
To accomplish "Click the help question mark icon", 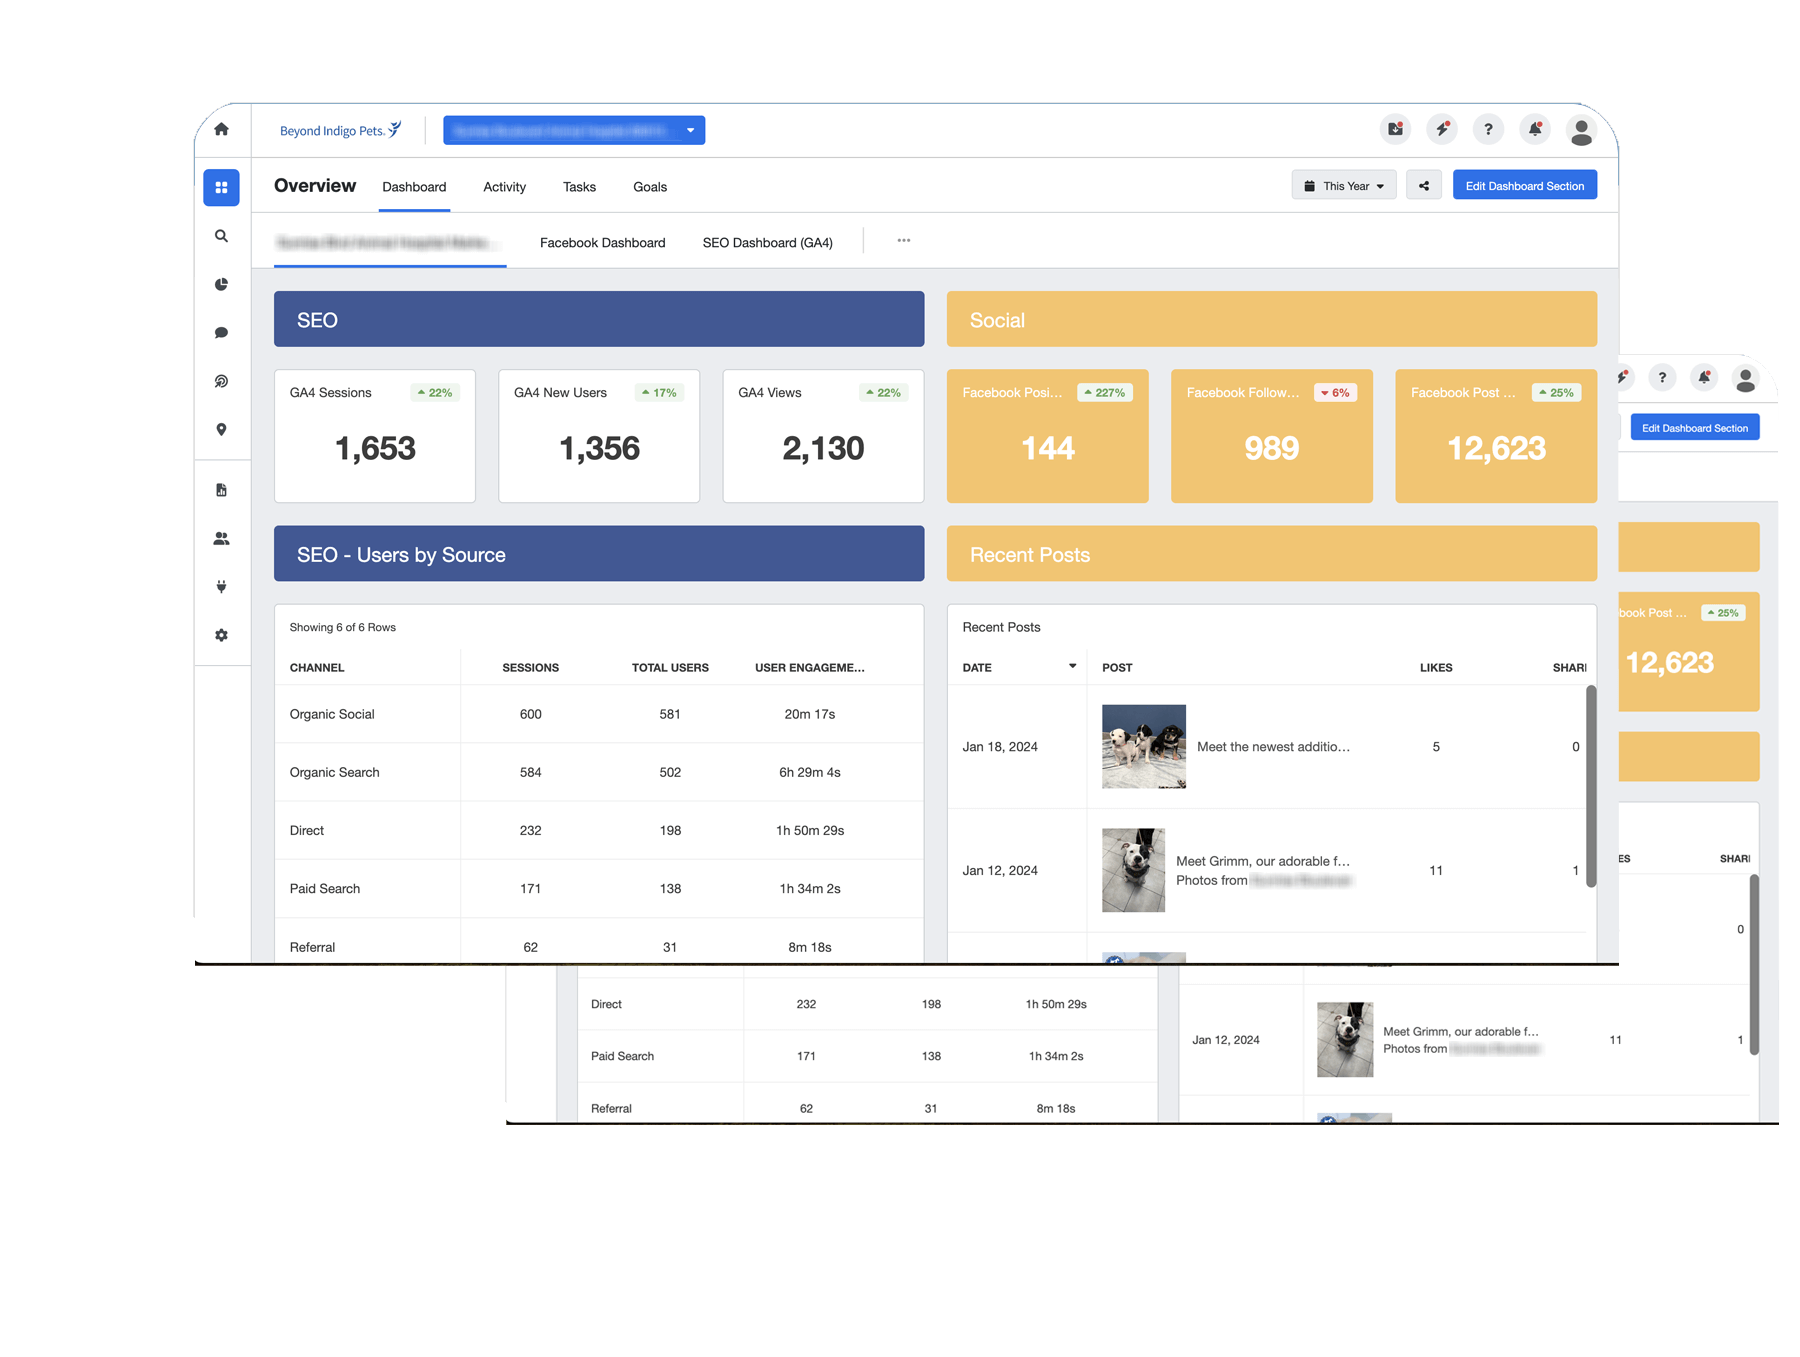I will click(1488, 129).
